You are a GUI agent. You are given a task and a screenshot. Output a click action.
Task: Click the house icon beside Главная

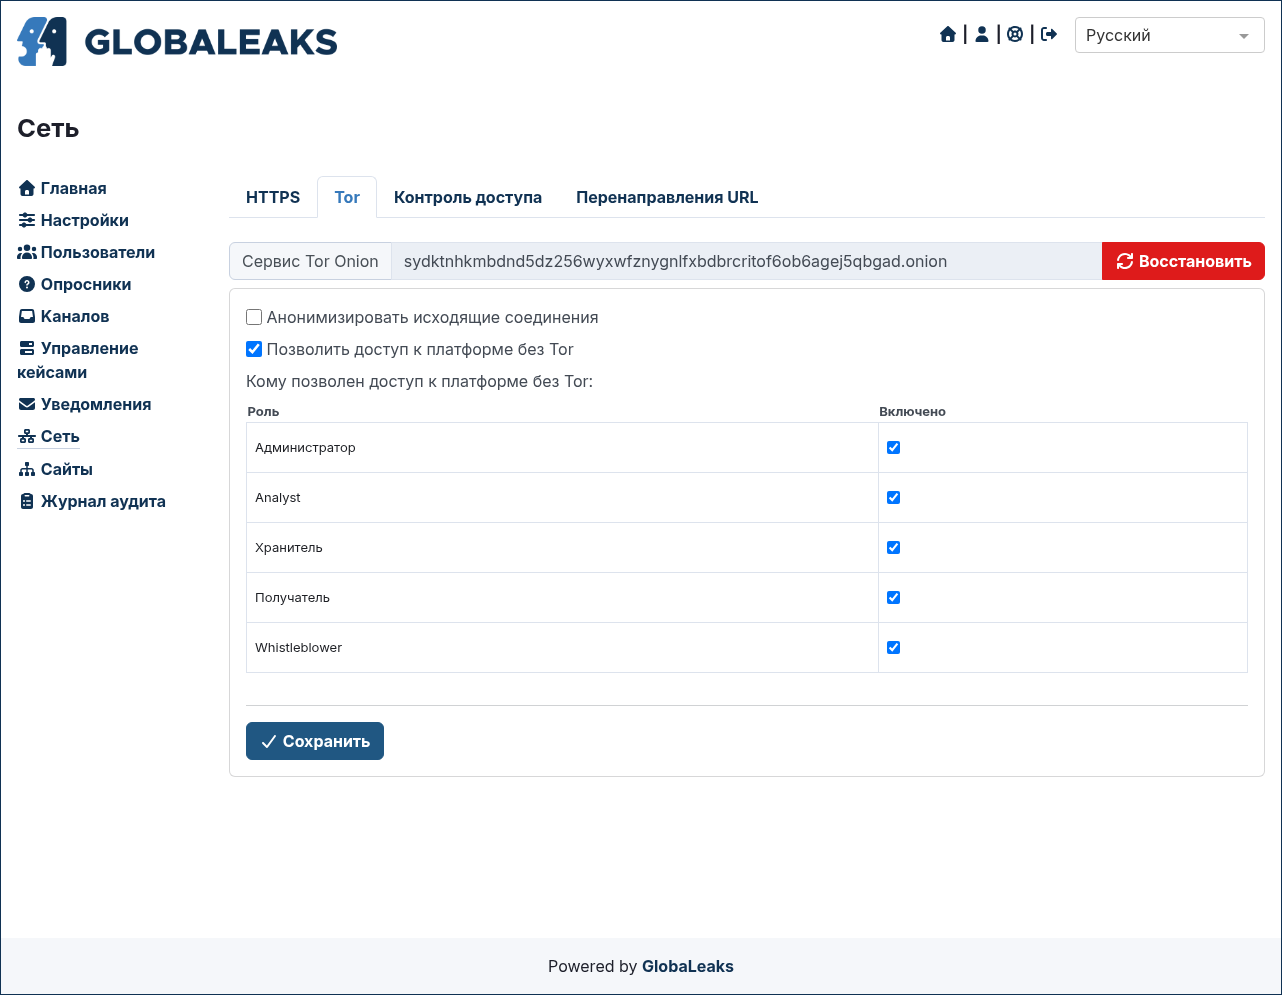click(27, 188)
